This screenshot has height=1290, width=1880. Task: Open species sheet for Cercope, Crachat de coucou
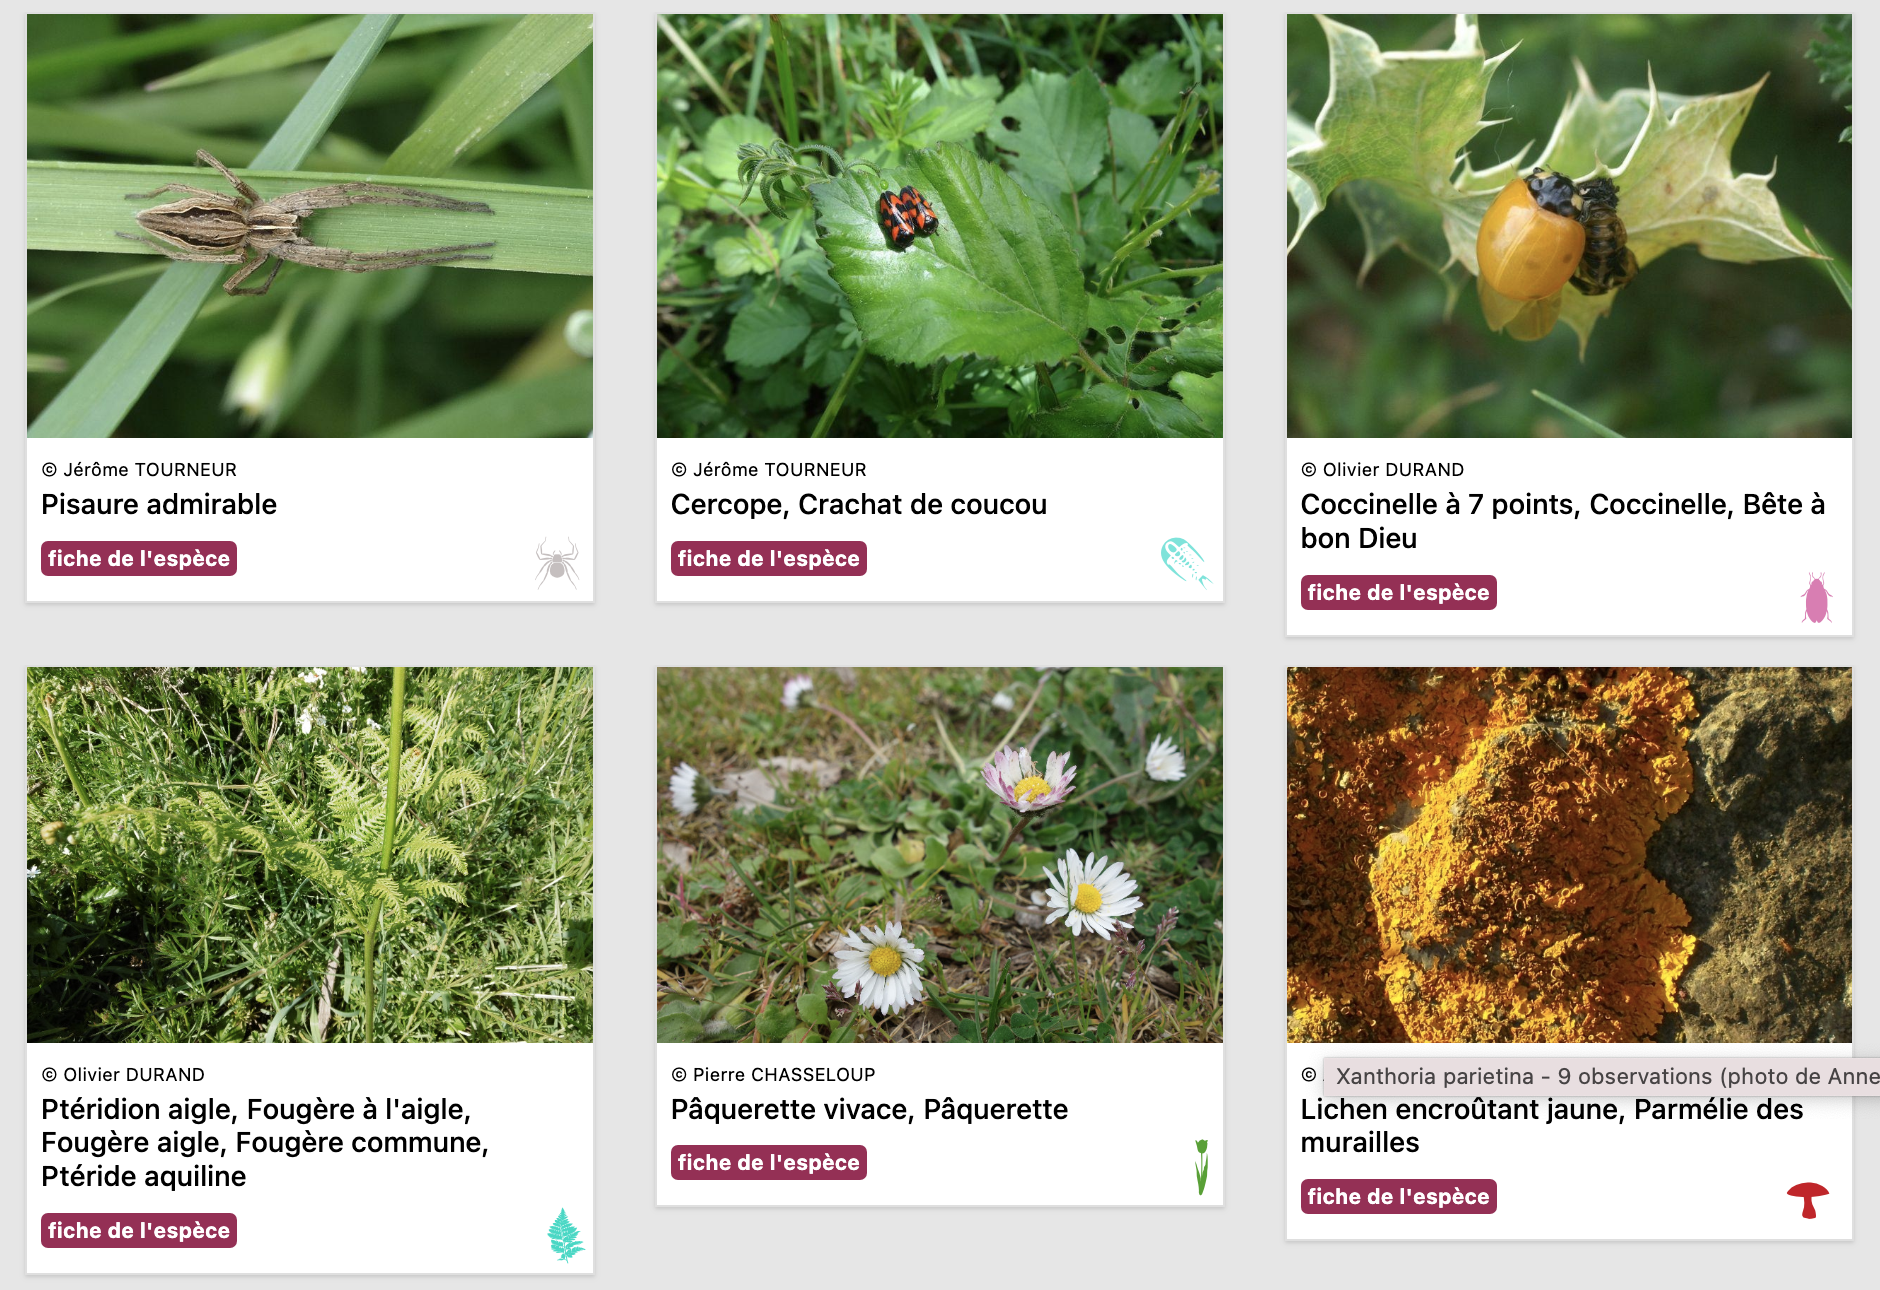[x=768, y=558]
